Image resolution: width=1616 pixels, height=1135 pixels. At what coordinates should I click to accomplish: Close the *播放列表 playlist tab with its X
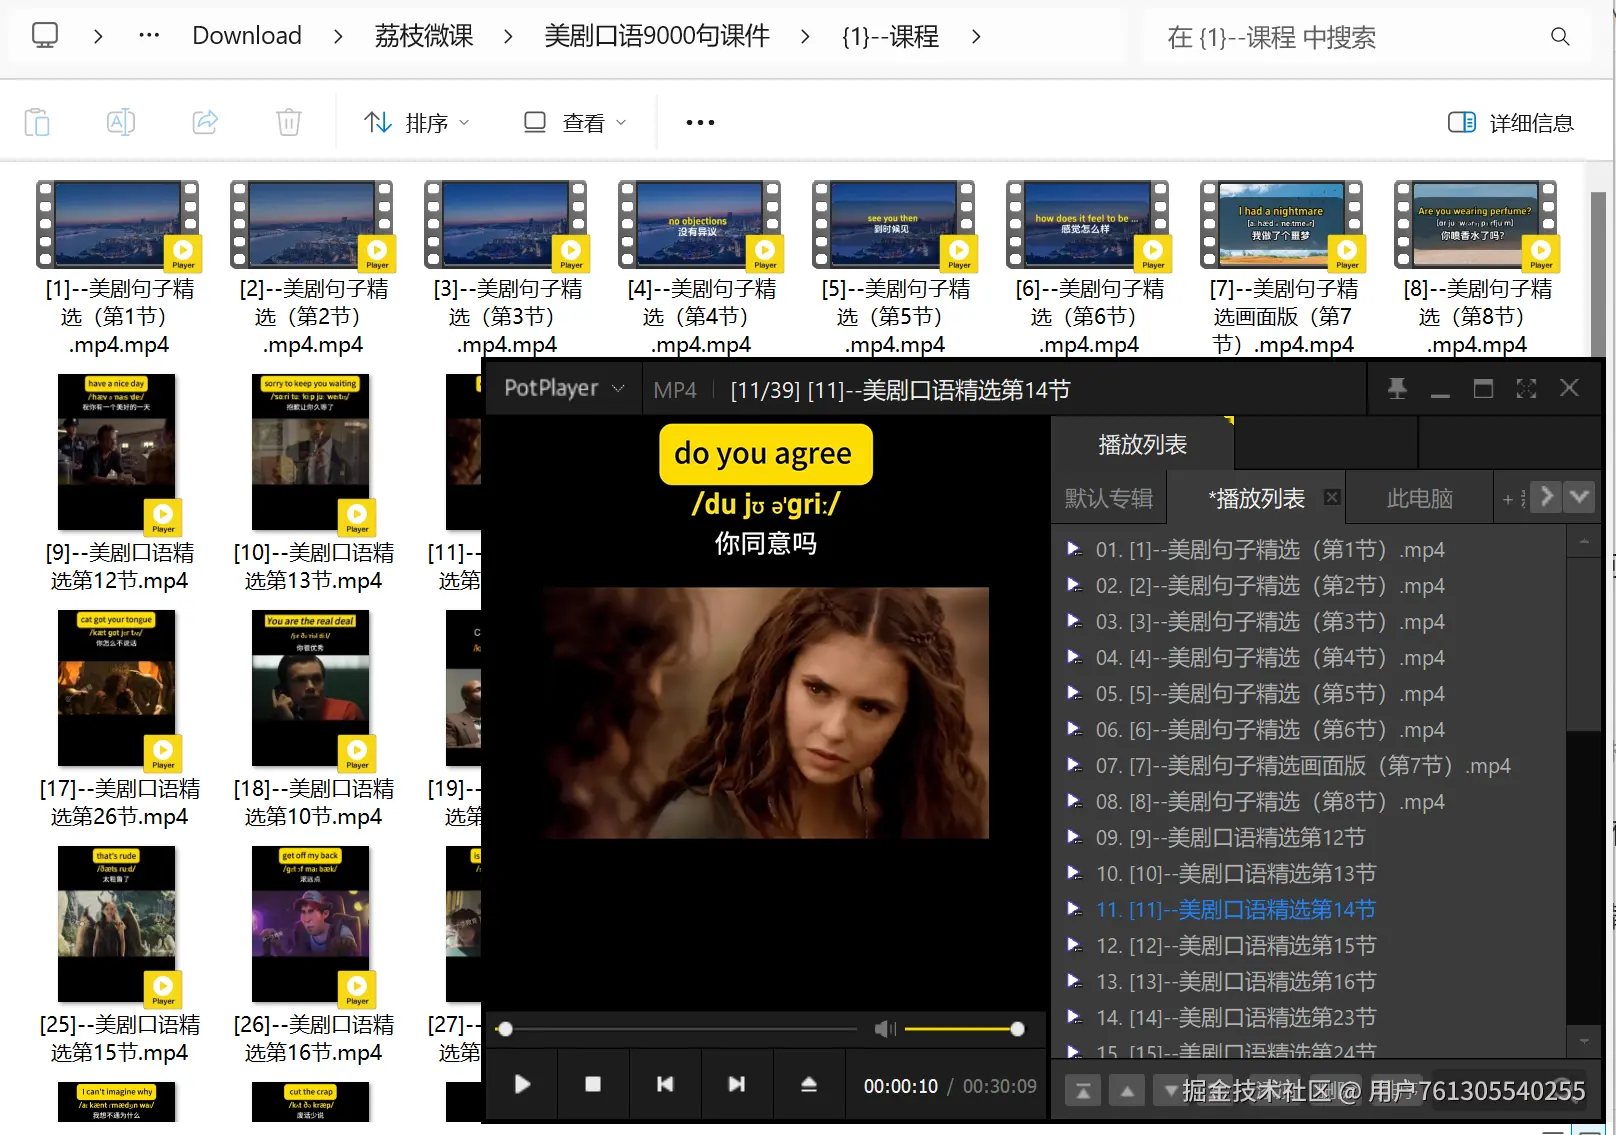coord(1332,497)
